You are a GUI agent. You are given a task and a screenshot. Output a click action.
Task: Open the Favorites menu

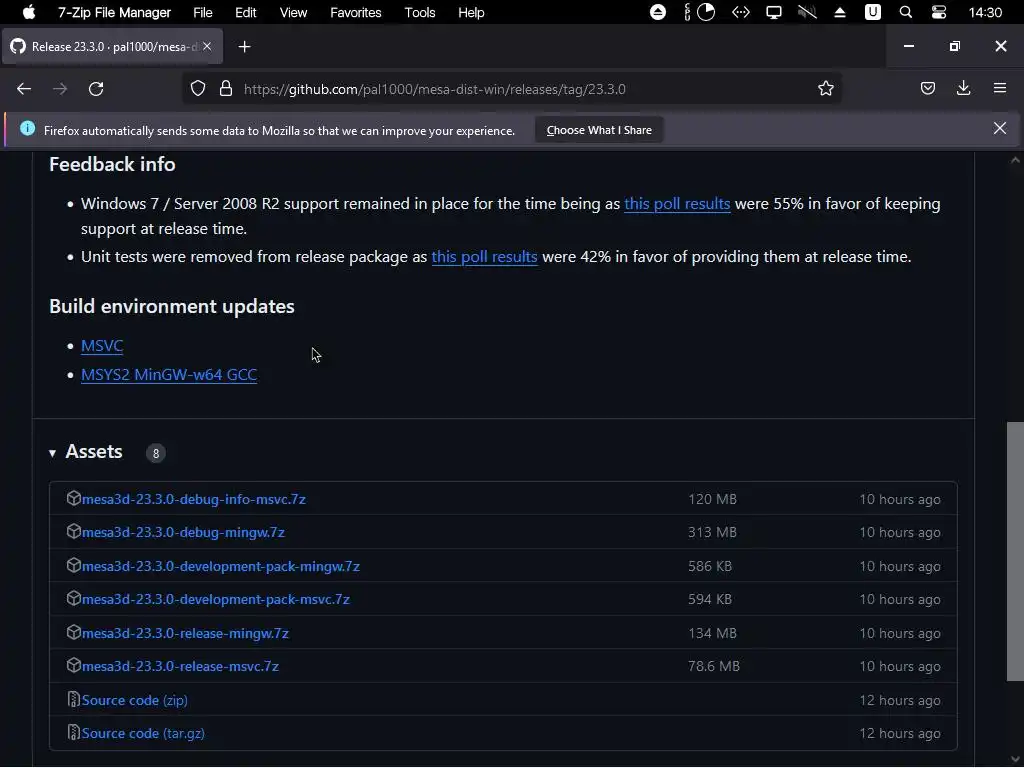tap(355, 12)
